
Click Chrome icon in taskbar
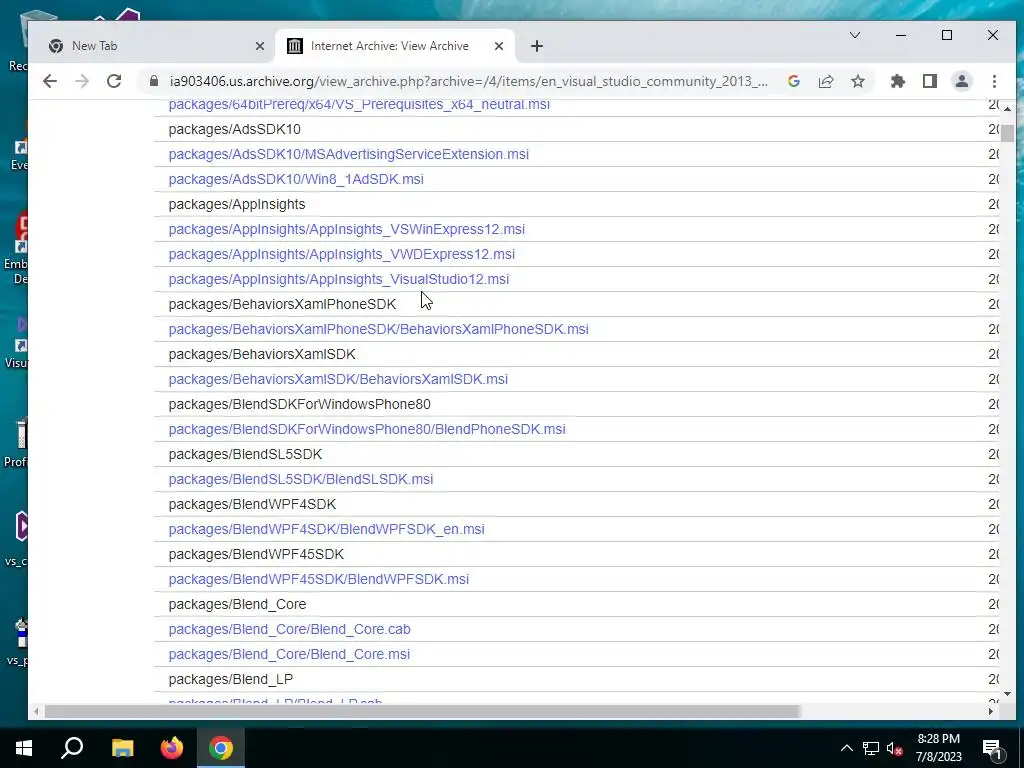(221, 748)
